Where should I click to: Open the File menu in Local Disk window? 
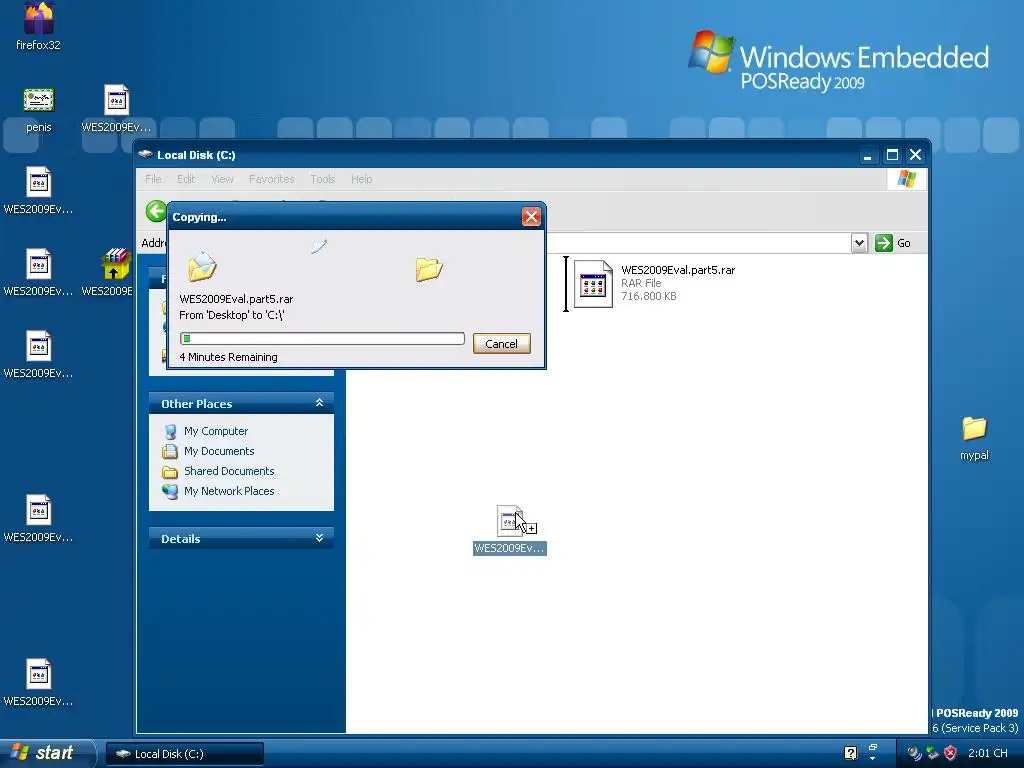tap(153, 179)
